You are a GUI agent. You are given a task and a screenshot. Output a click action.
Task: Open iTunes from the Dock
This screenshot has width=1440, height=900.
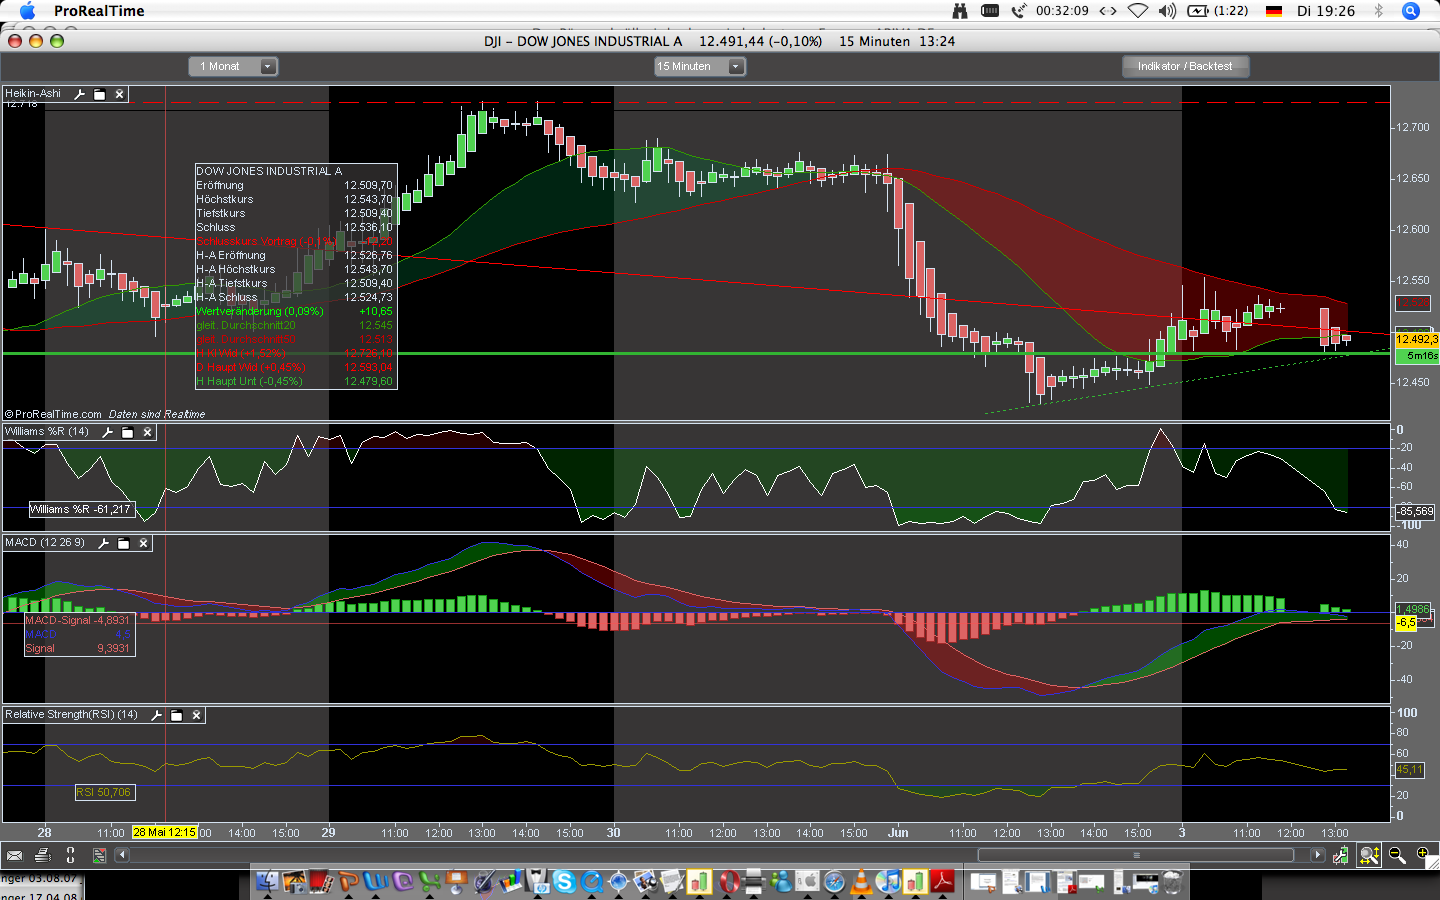[x=888, y=882]
